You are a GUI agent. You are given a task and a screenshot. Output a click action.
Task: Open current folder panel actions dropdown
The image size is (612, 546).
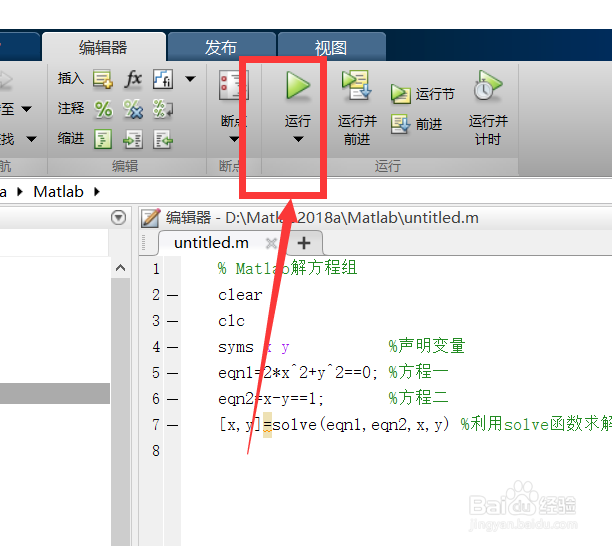point(118,217)
